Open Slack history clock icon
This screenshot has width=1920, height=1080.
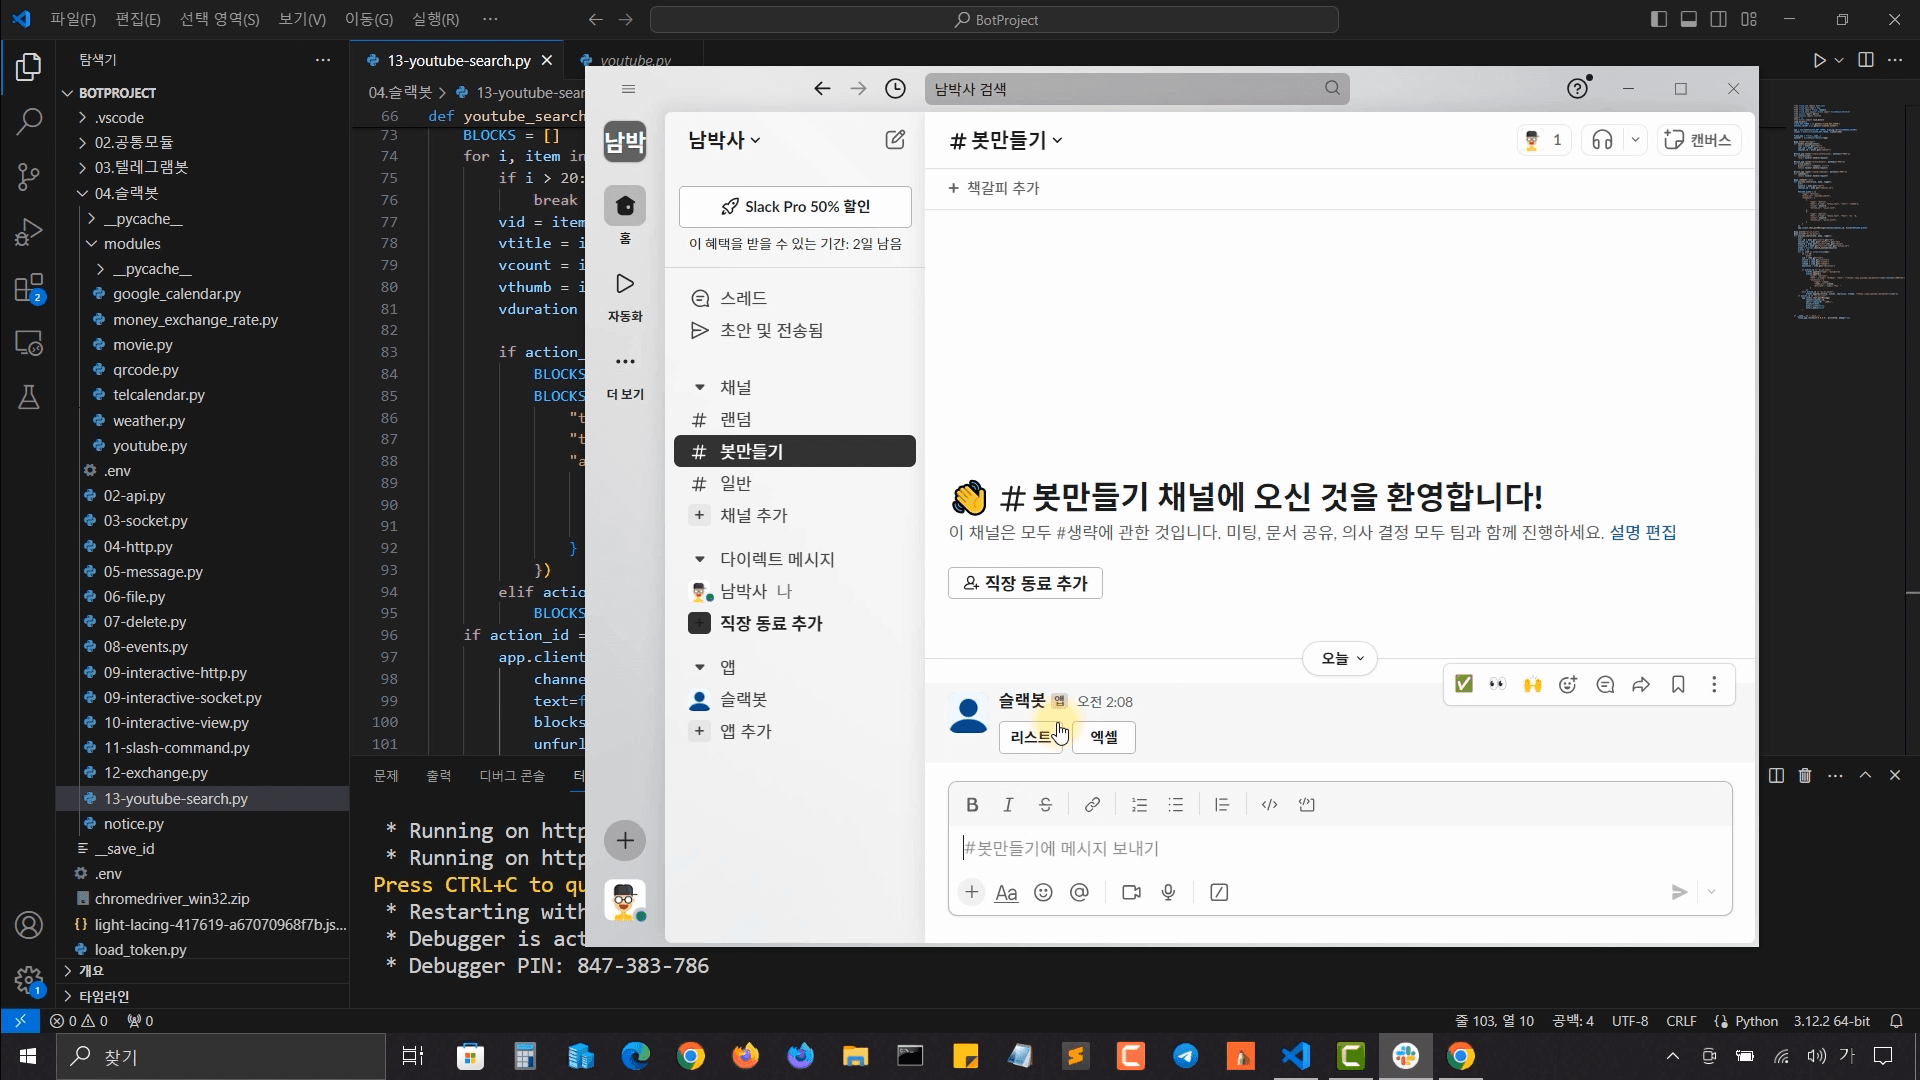(895, 89)
